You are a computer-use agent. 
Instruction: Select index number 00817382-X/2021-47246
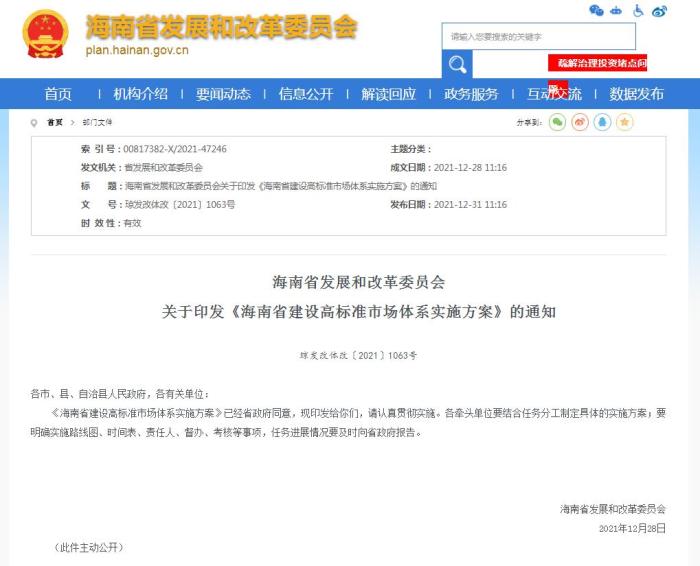(175, 149)
